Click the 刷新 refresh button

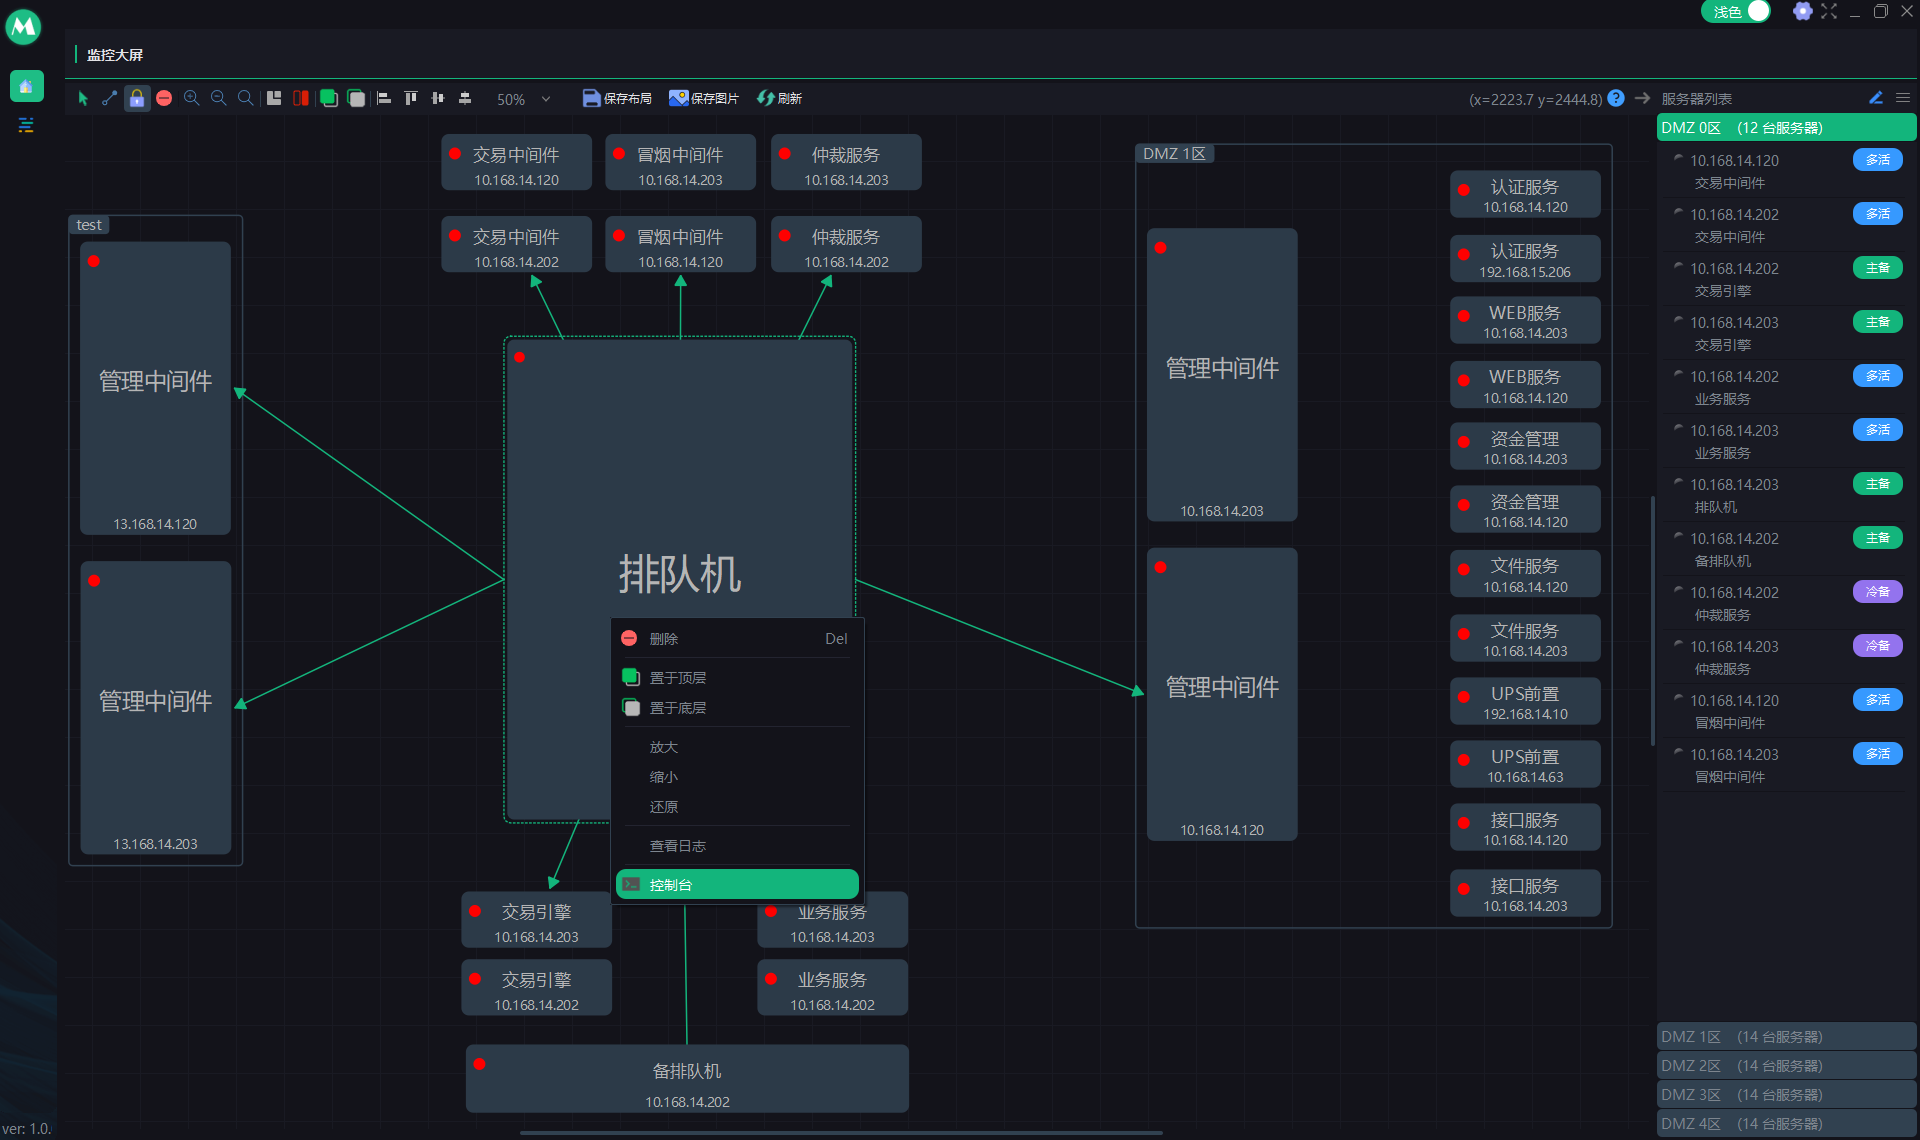tap(779, 98)
